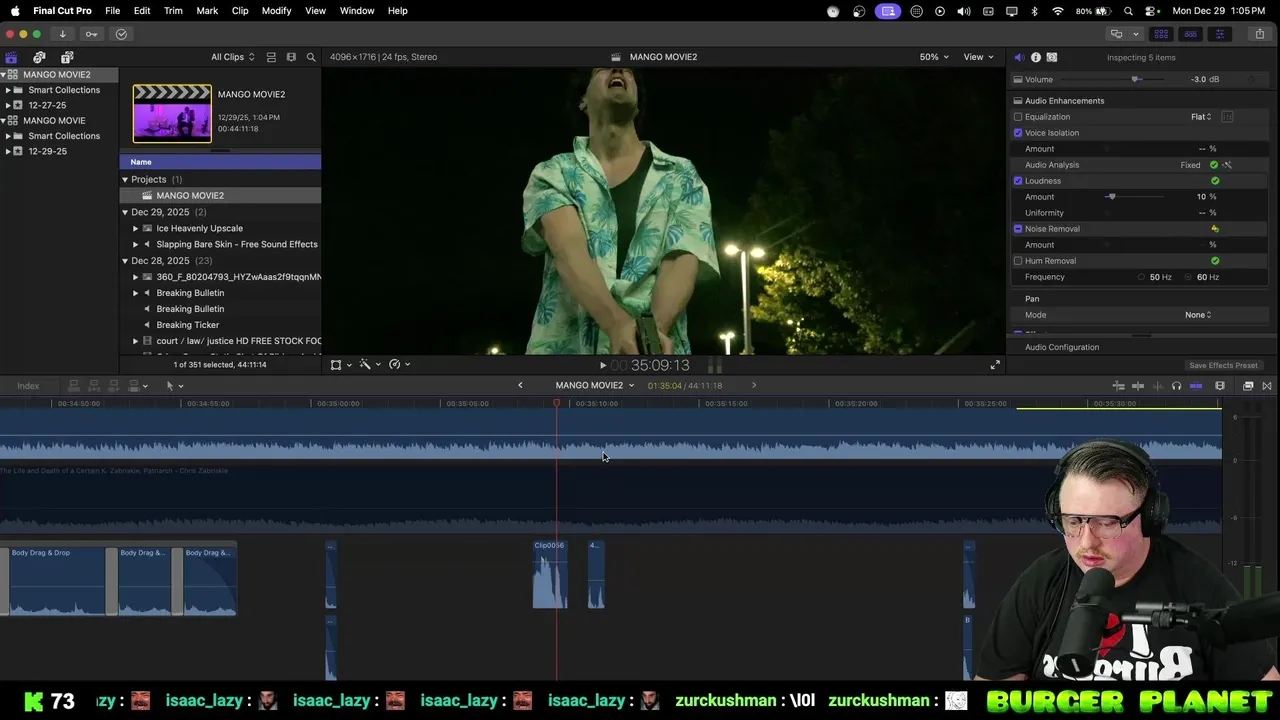Open the retime speed options dropdown
Image resolution: width=1280 pixels, height=720 pixels.
[x=399, y=365]
